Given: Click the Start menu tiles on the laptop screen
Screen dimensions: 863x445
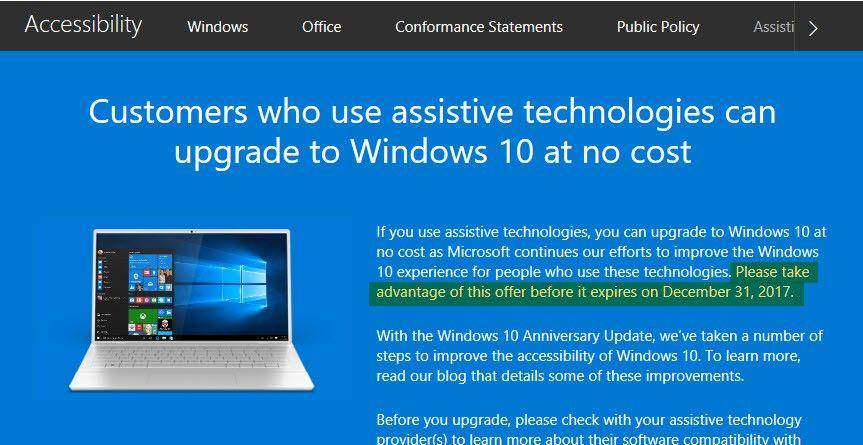Looking at the screenshot, I should point(150,292).
